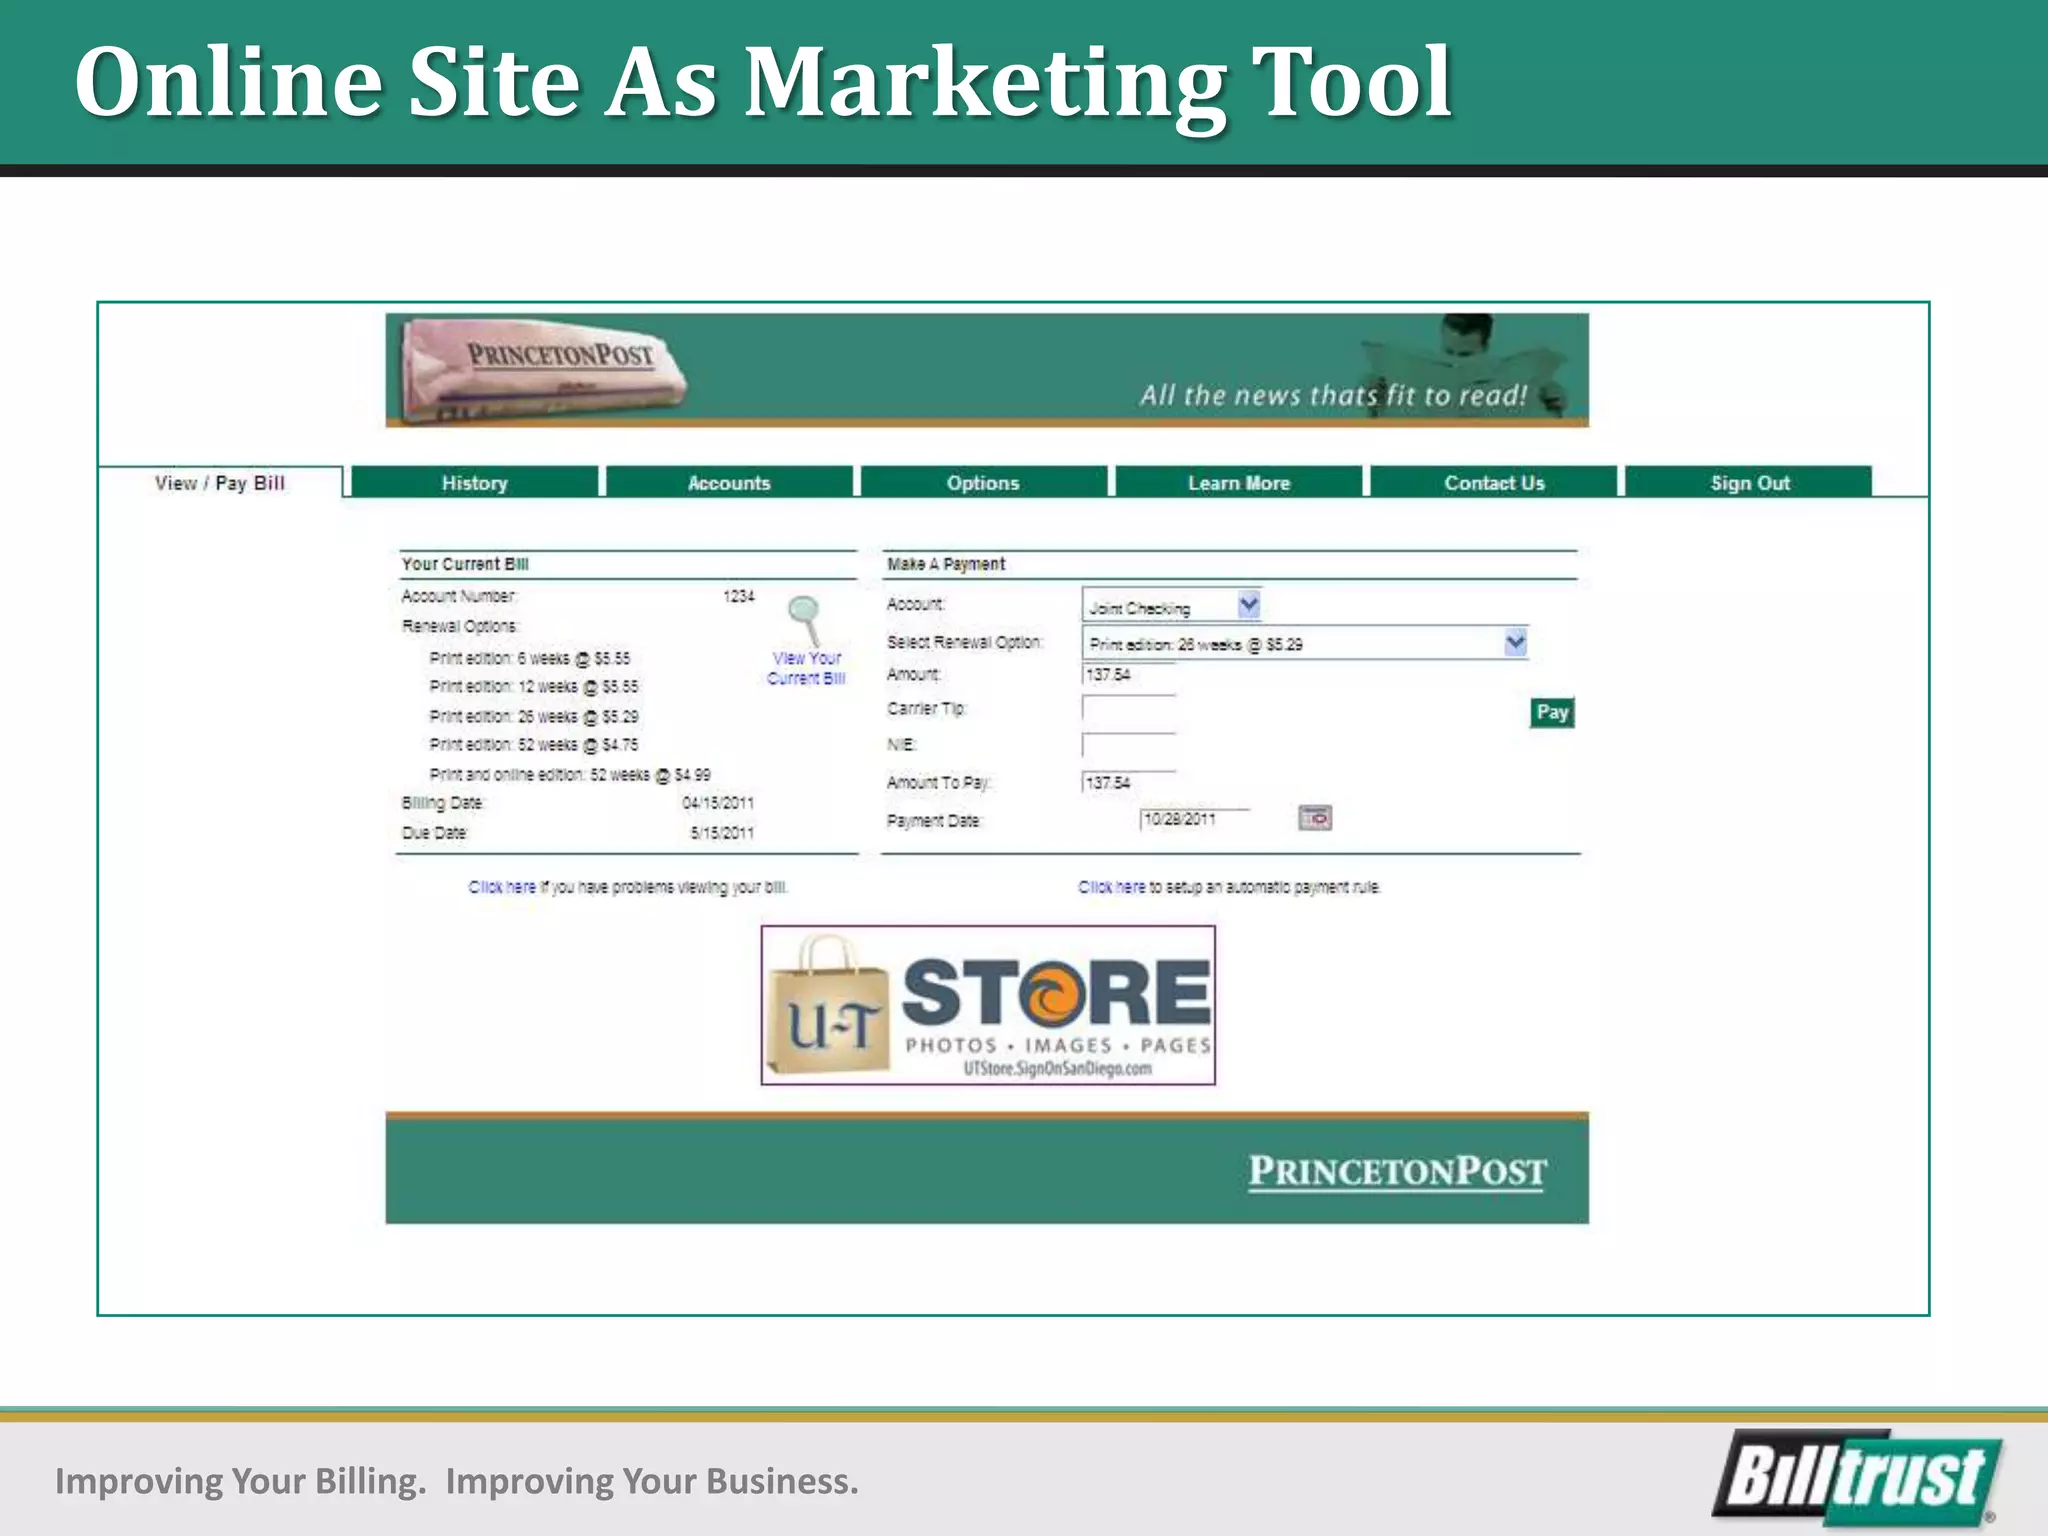2048x1536 pixels.
Task: Open the Learn More tab
Action: click(1238, 482)
